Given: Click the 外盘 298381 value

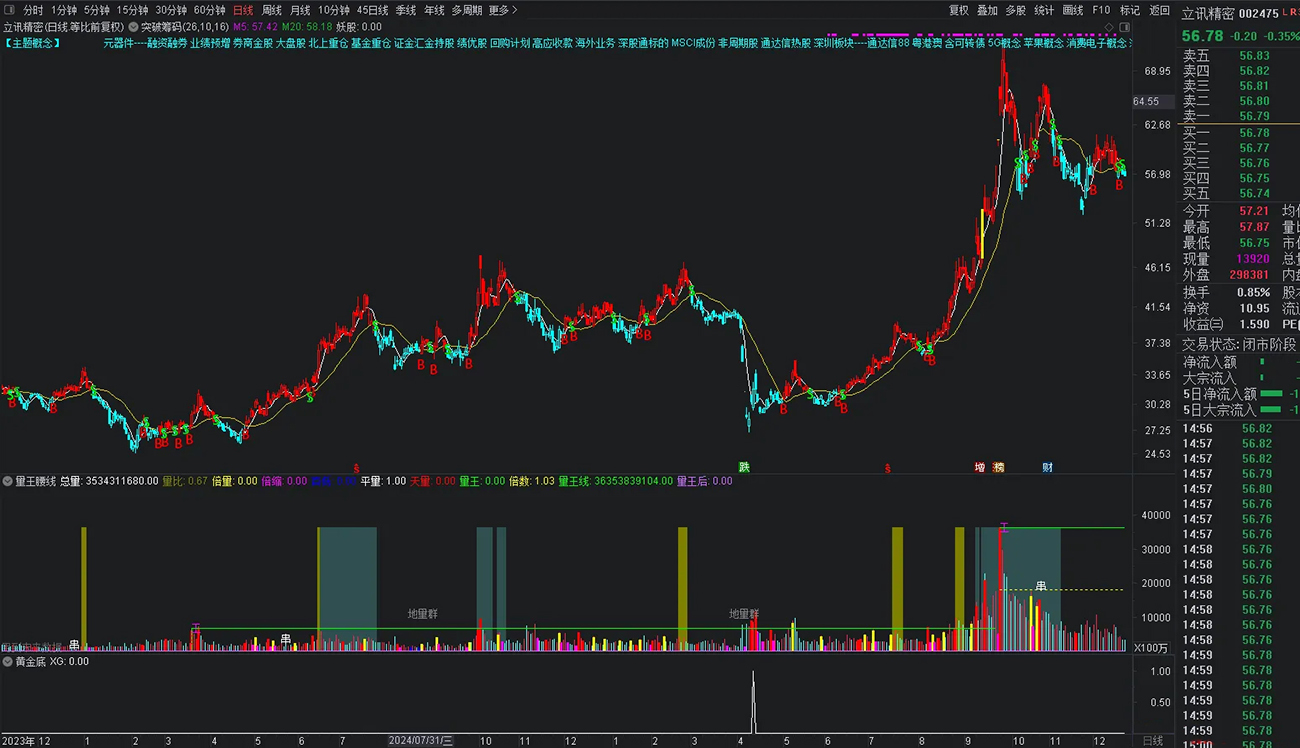Looking at the screenshot, I should tap(1250, 275).
